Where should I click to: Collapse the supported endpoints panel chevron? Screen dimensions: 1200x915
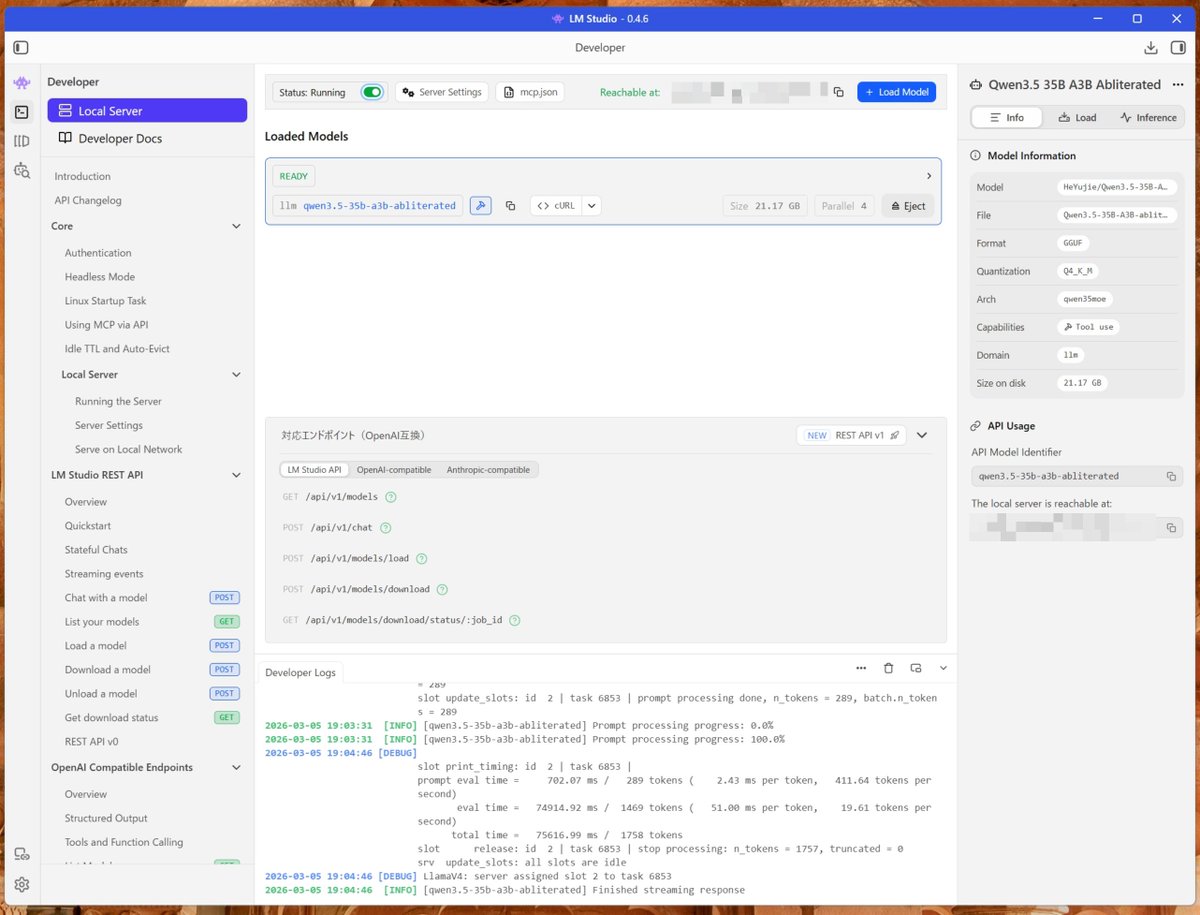click(922, 436)
